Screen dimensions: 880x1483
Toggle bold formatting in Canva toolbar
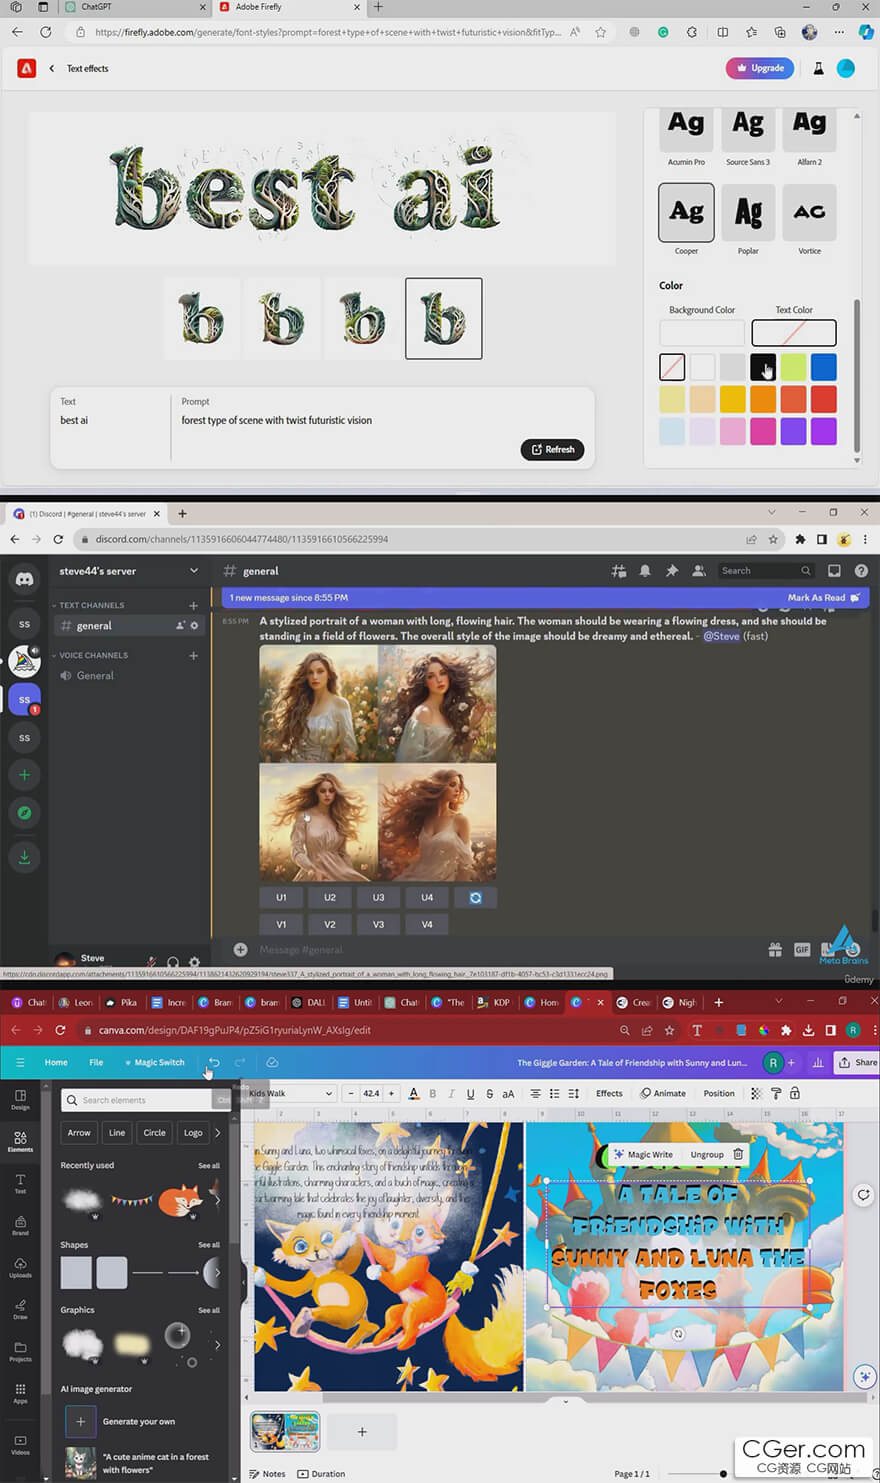(432, 1094)
